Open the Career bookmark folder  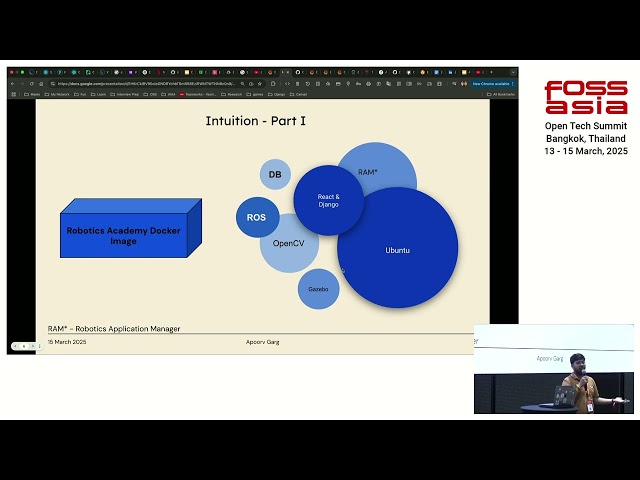299,94
